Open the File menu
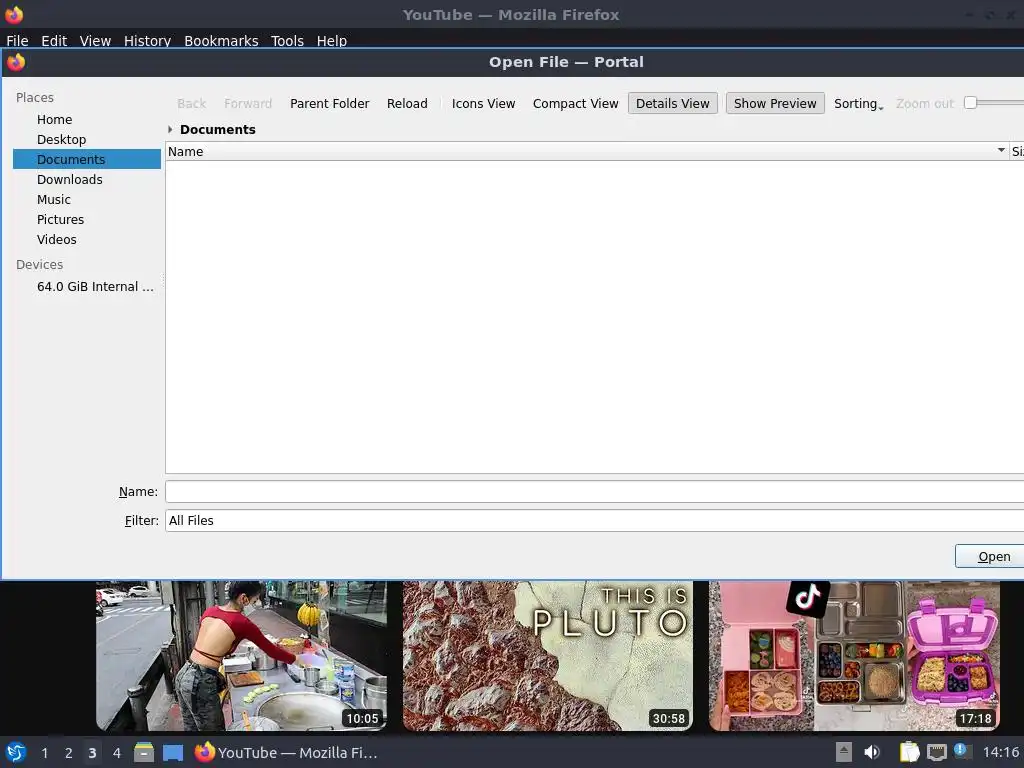This screenshot has height=768, width=1024. tap(17, 40)
